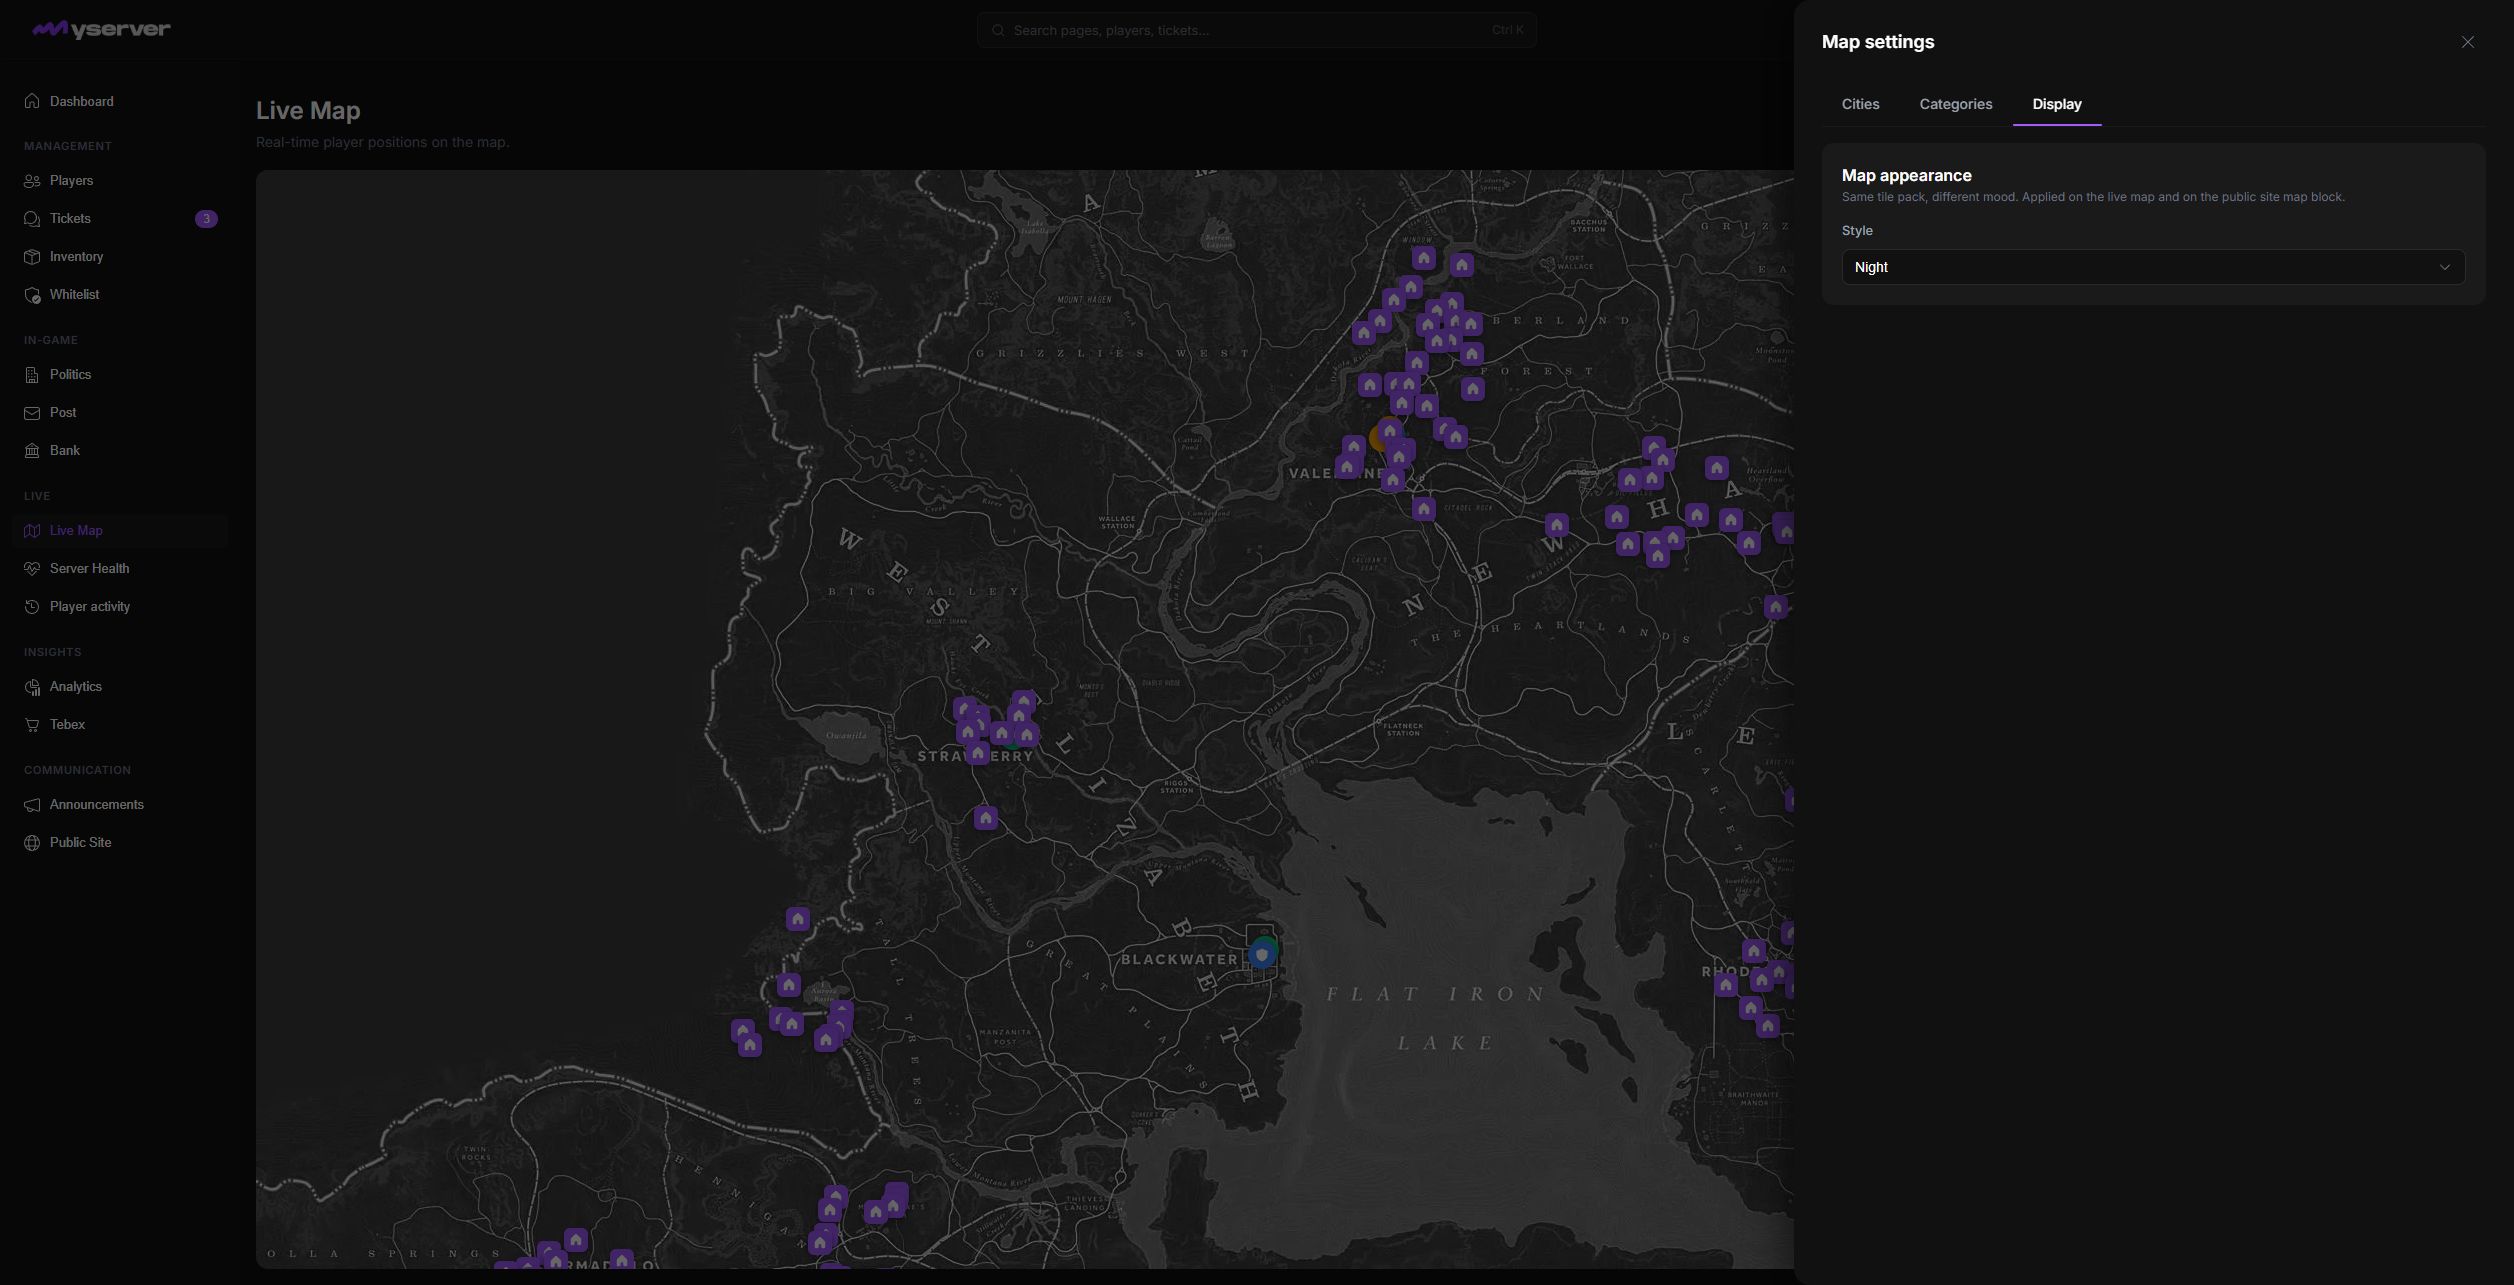
Task: Click the Bank icon in sidebar
Action: [32, 451]
